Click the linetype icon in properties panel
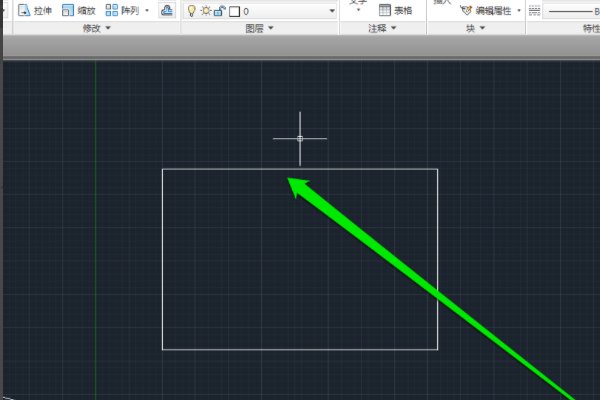This screenshot has height=400, width=600. pos(534,10)
